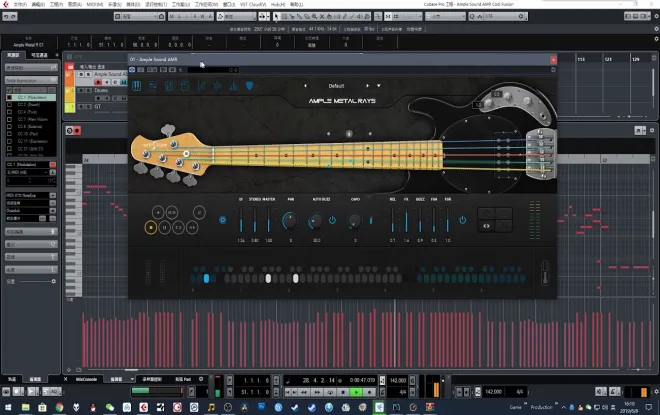Click the Auto Buzz knob

[x=316, y=221]
